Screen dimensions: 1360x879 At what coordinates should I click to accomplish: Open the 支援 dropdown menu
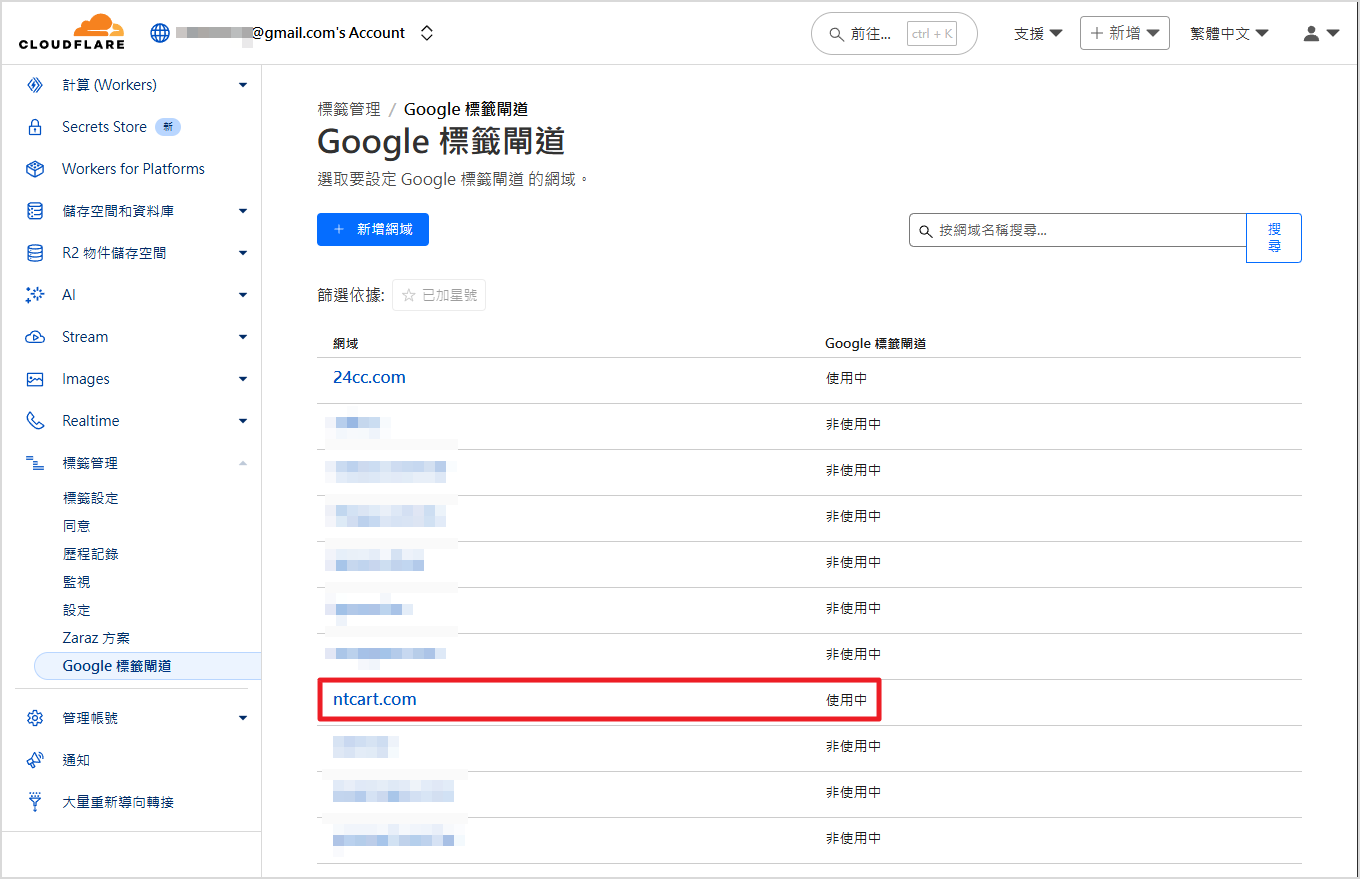pyautogui.click(x=1038, y=33)
